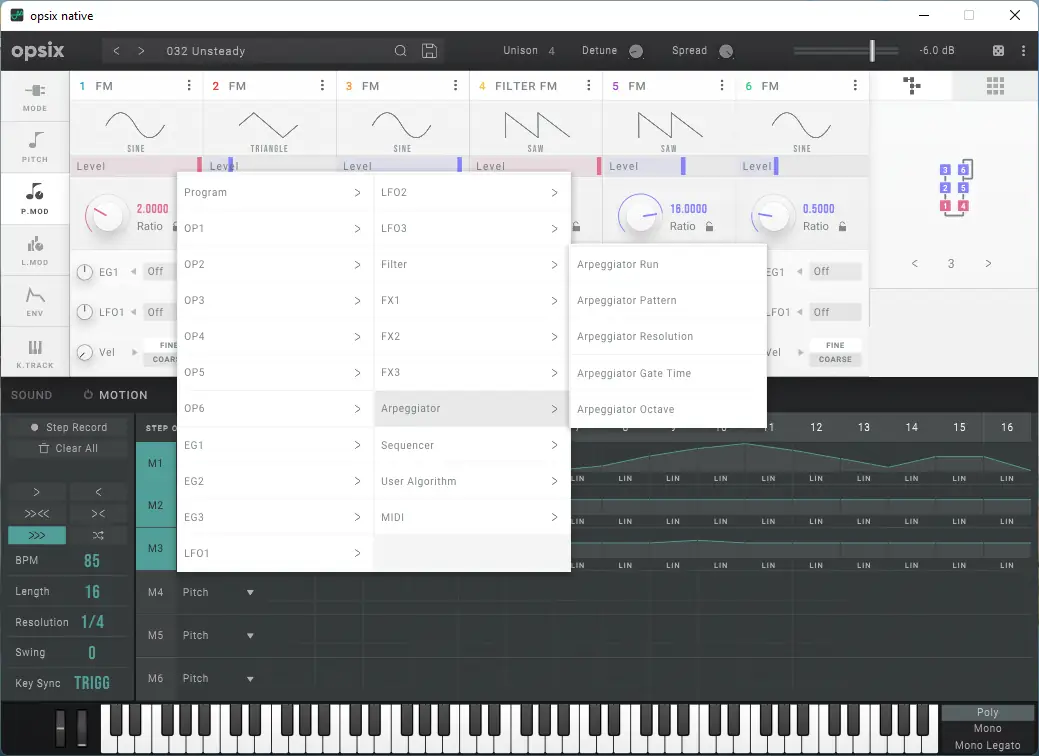The height and width of the screenshot is (756, 1039).
Task: Open operator 3 options menu
Action: pos(455,85)
